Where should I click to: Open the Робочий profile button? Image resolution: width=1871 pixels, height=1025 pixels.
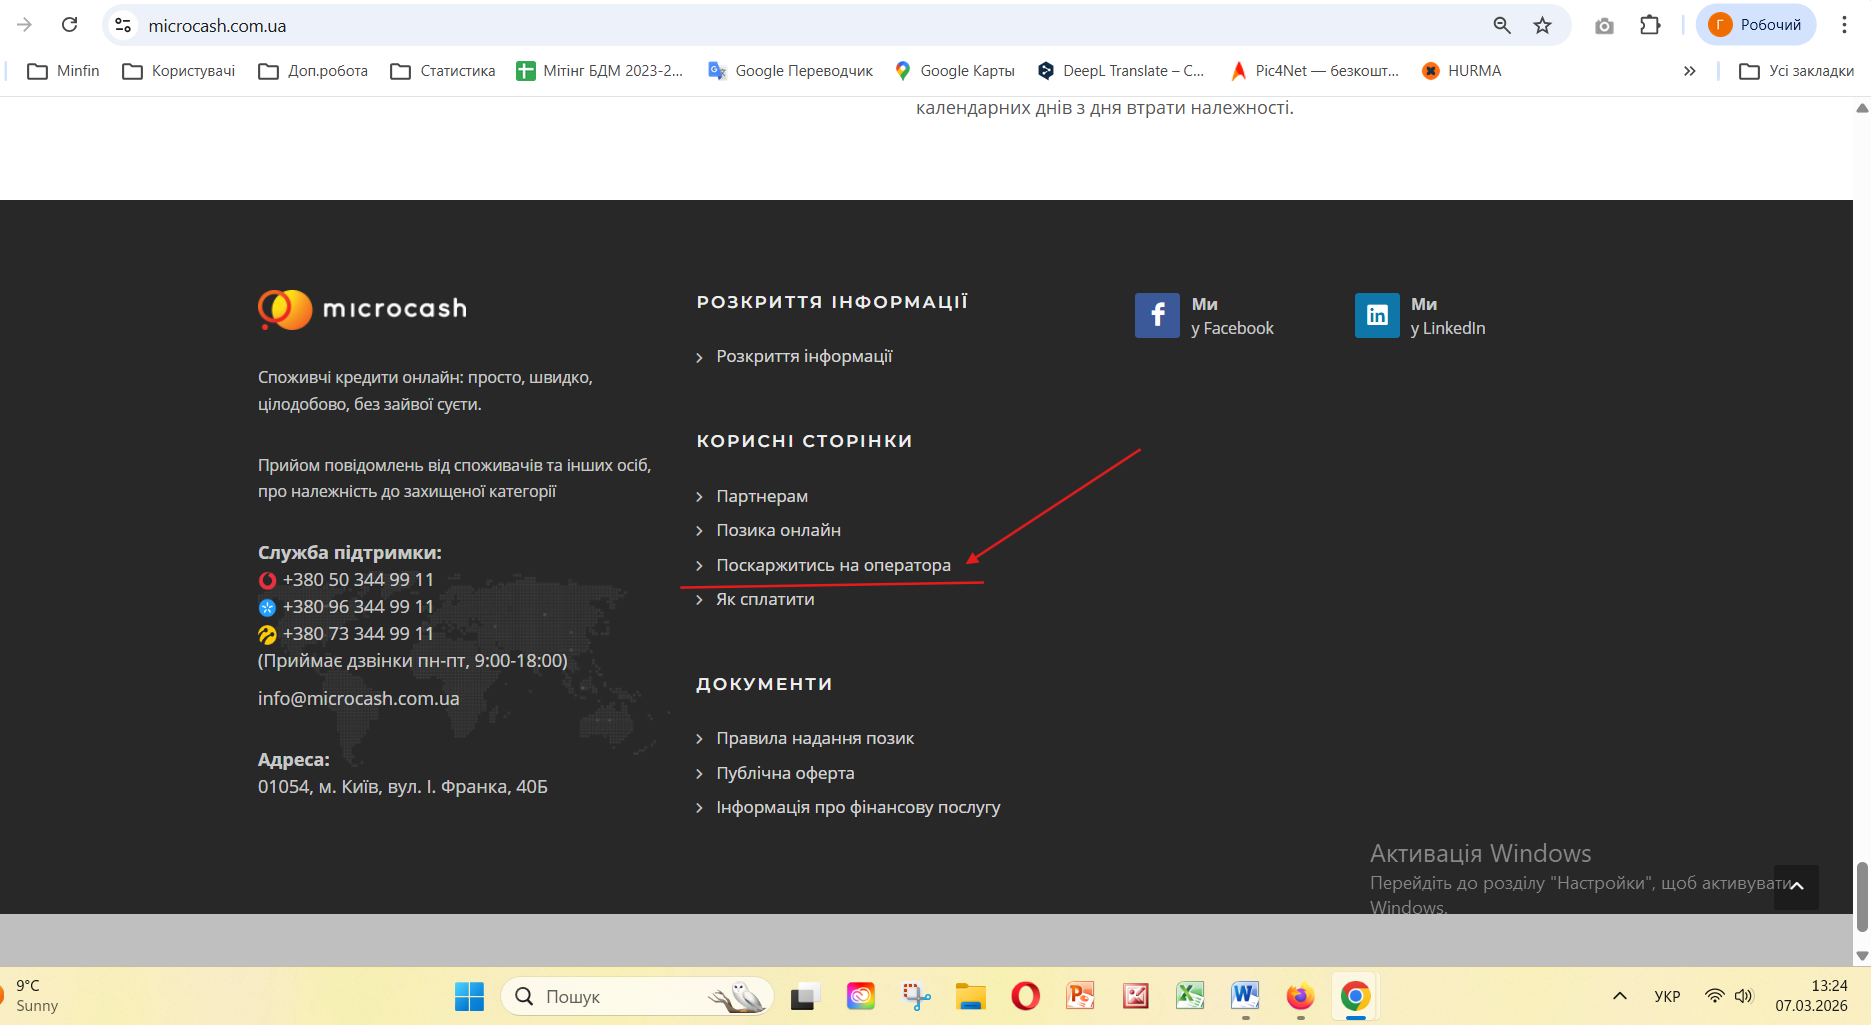(1756, 25)
